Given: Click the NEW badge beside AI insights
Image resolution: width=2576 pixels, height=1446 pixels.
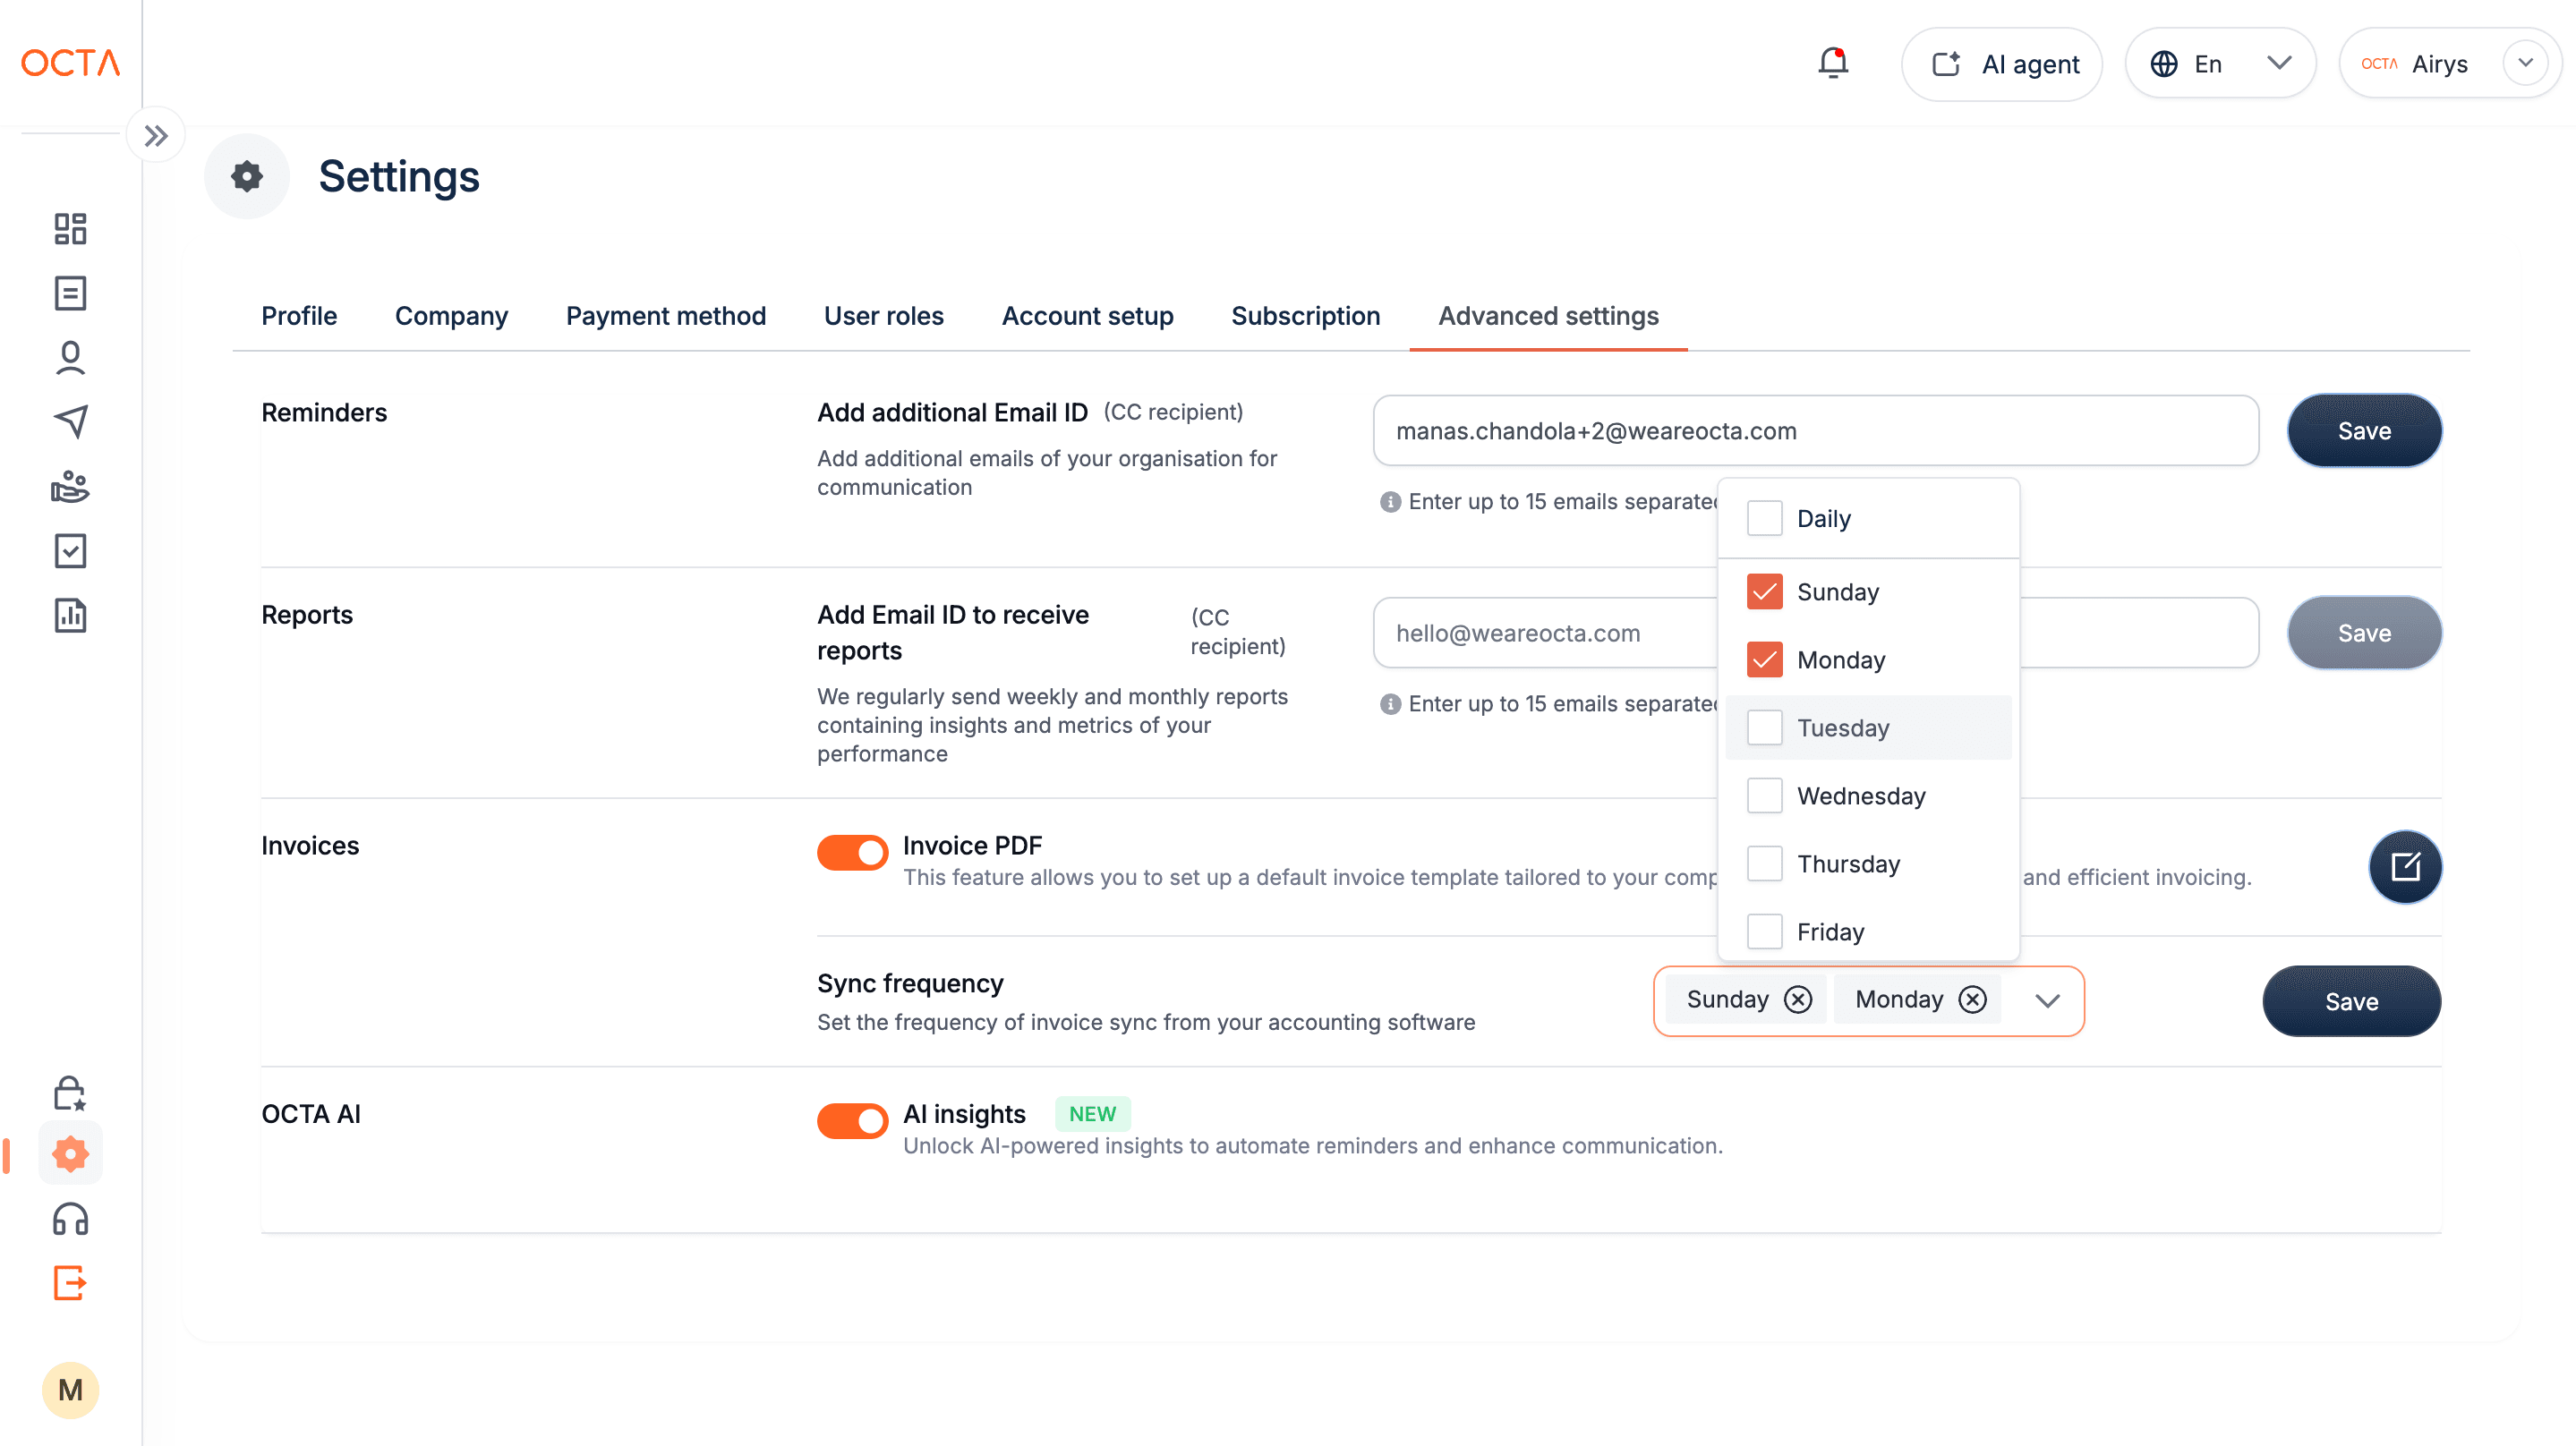Looking at the screenshot, I should tap(1092, 1114).
